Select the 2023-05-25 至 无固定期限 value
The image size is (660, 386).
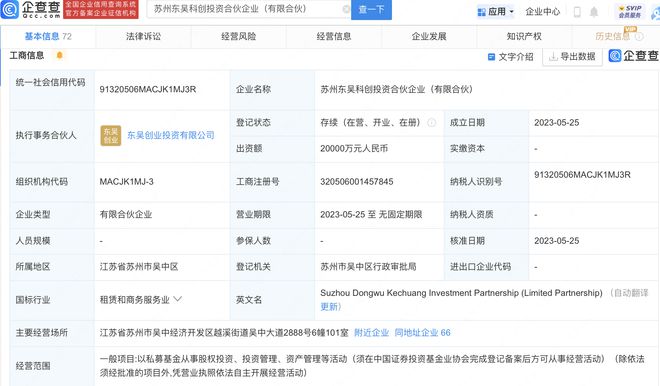point(371,214)
